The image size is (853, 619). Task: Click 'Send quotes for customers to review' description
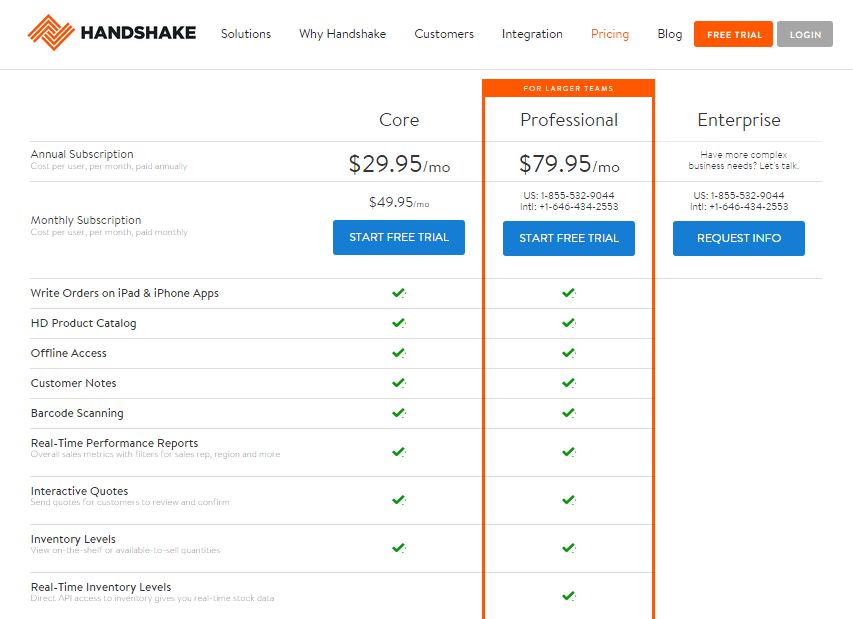[x=129, y=502]
